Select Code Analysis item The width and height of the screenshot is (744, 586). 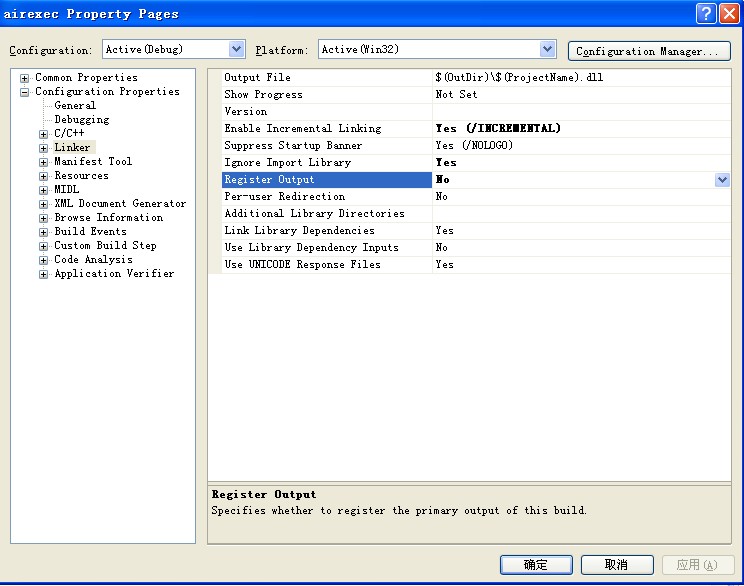click(x=93, y=260)
